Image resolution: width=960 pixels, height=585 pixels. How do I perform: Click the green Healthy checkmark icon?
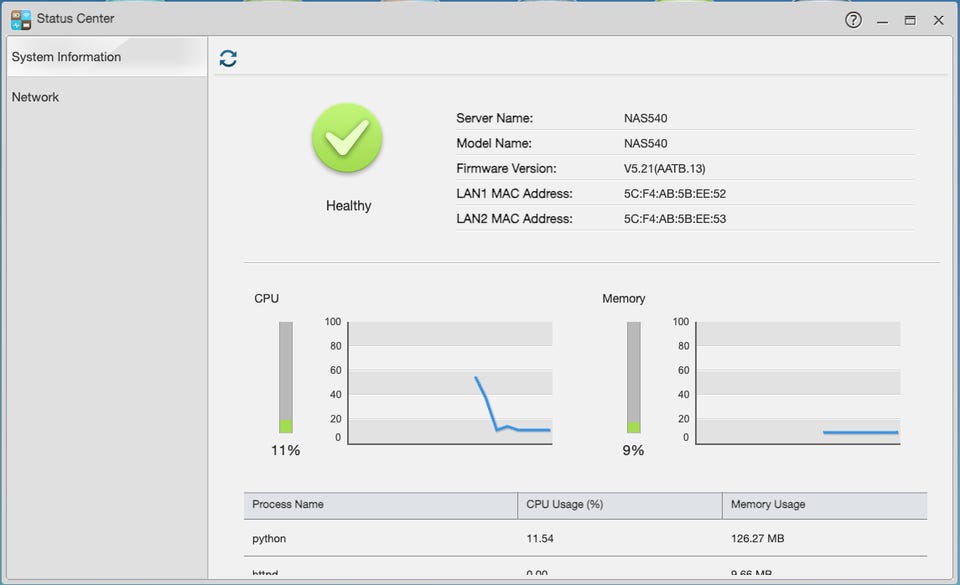[x=347, y=138]
